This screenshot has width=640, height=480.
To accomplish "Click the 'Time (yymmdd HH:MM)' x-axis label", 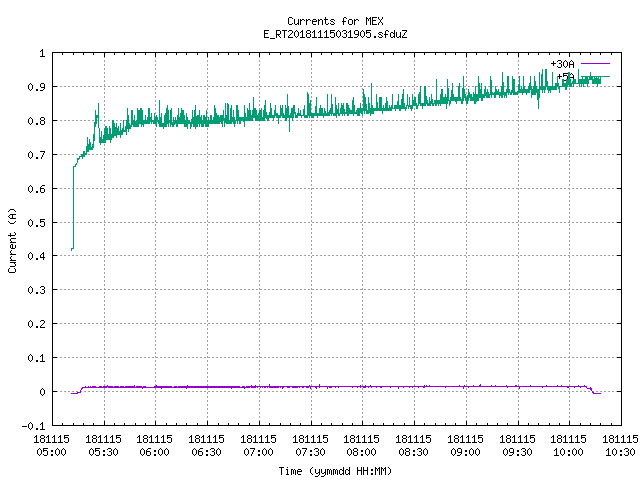I will pos(335,471).
